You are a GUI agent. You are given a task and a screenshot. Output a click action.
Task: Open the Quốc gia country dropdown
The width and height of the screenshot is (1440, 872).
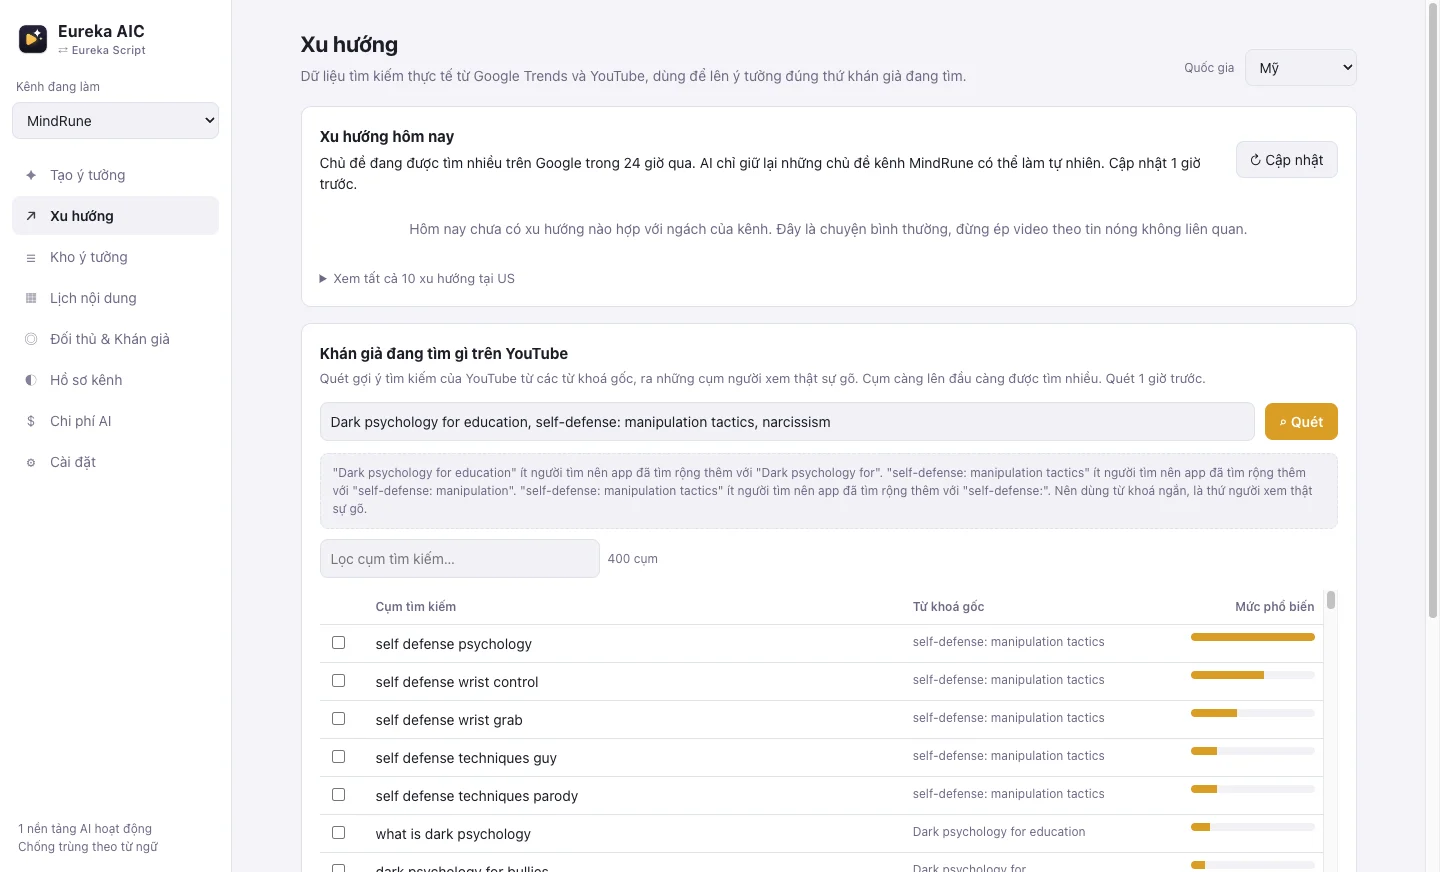point(1301,68)
